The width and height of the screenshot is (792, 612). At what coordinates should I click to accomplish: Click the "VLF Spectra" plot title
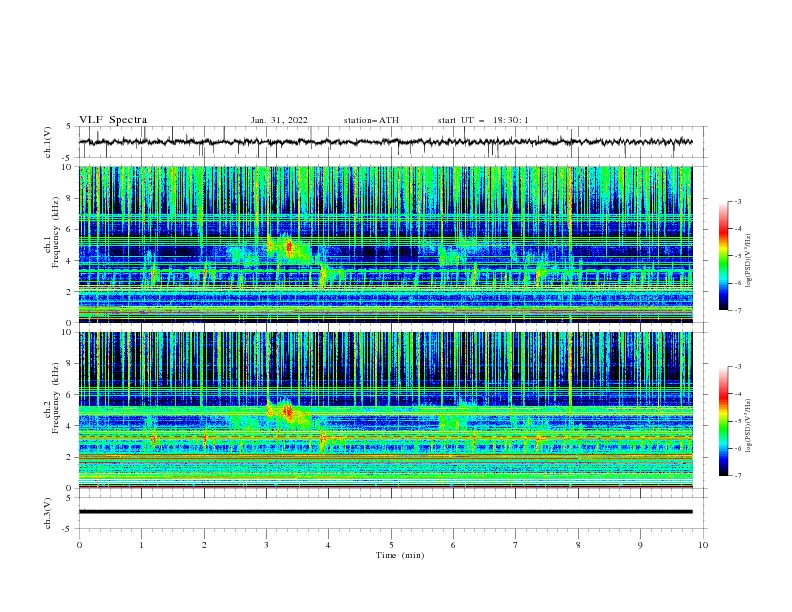click(x=113, y=120)
